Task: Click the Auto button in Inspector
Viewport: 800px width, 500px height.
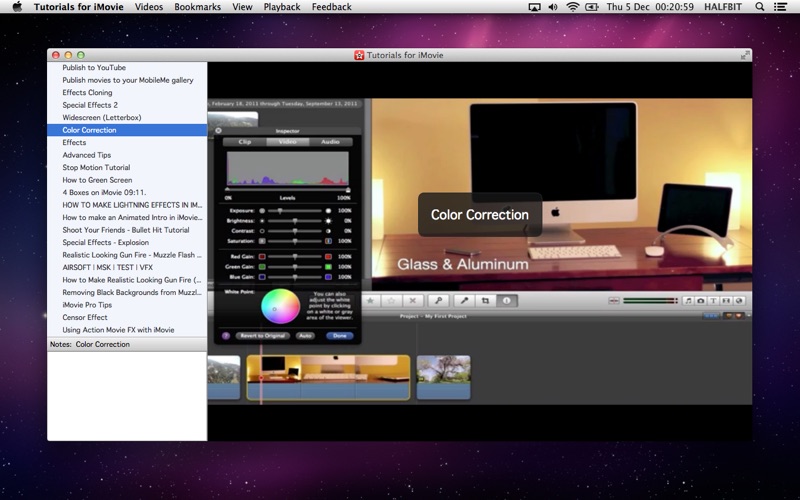Action: coord(305,336)
